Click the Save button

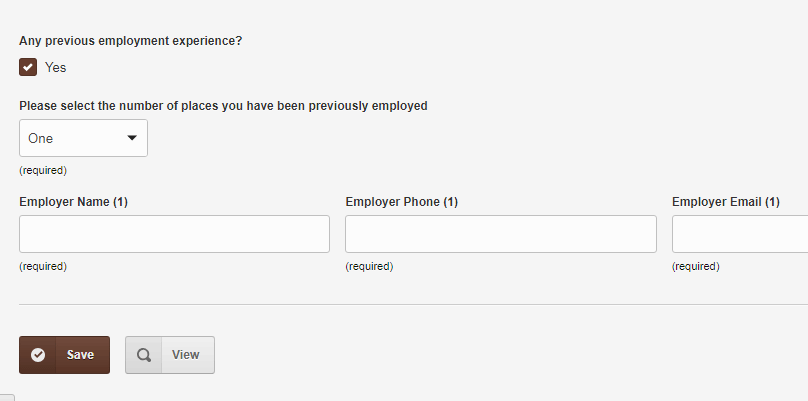64,355
